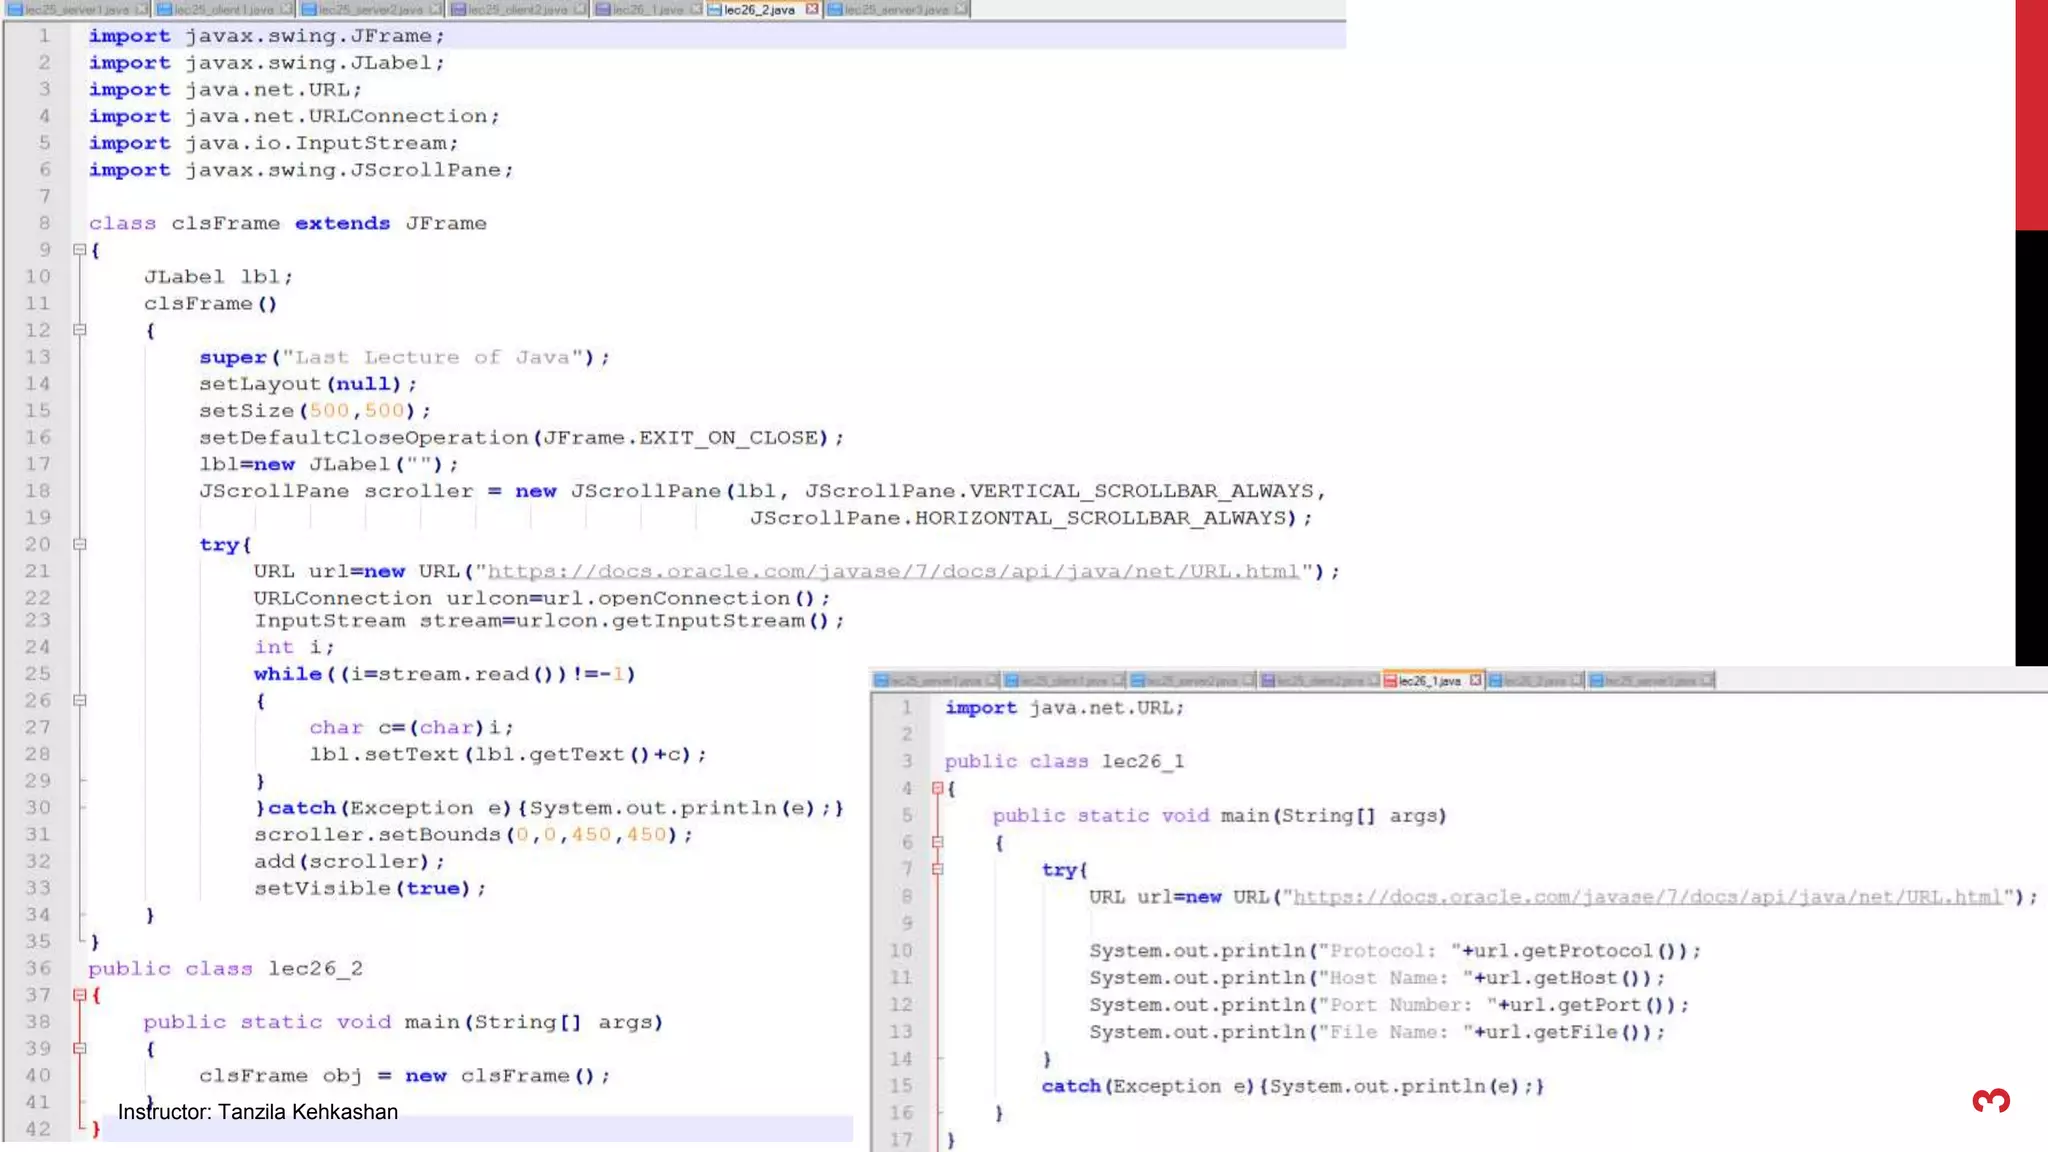Open lec26_1.java tab in upper editor
This screenshot has height=1152, width=2048.
646,9
